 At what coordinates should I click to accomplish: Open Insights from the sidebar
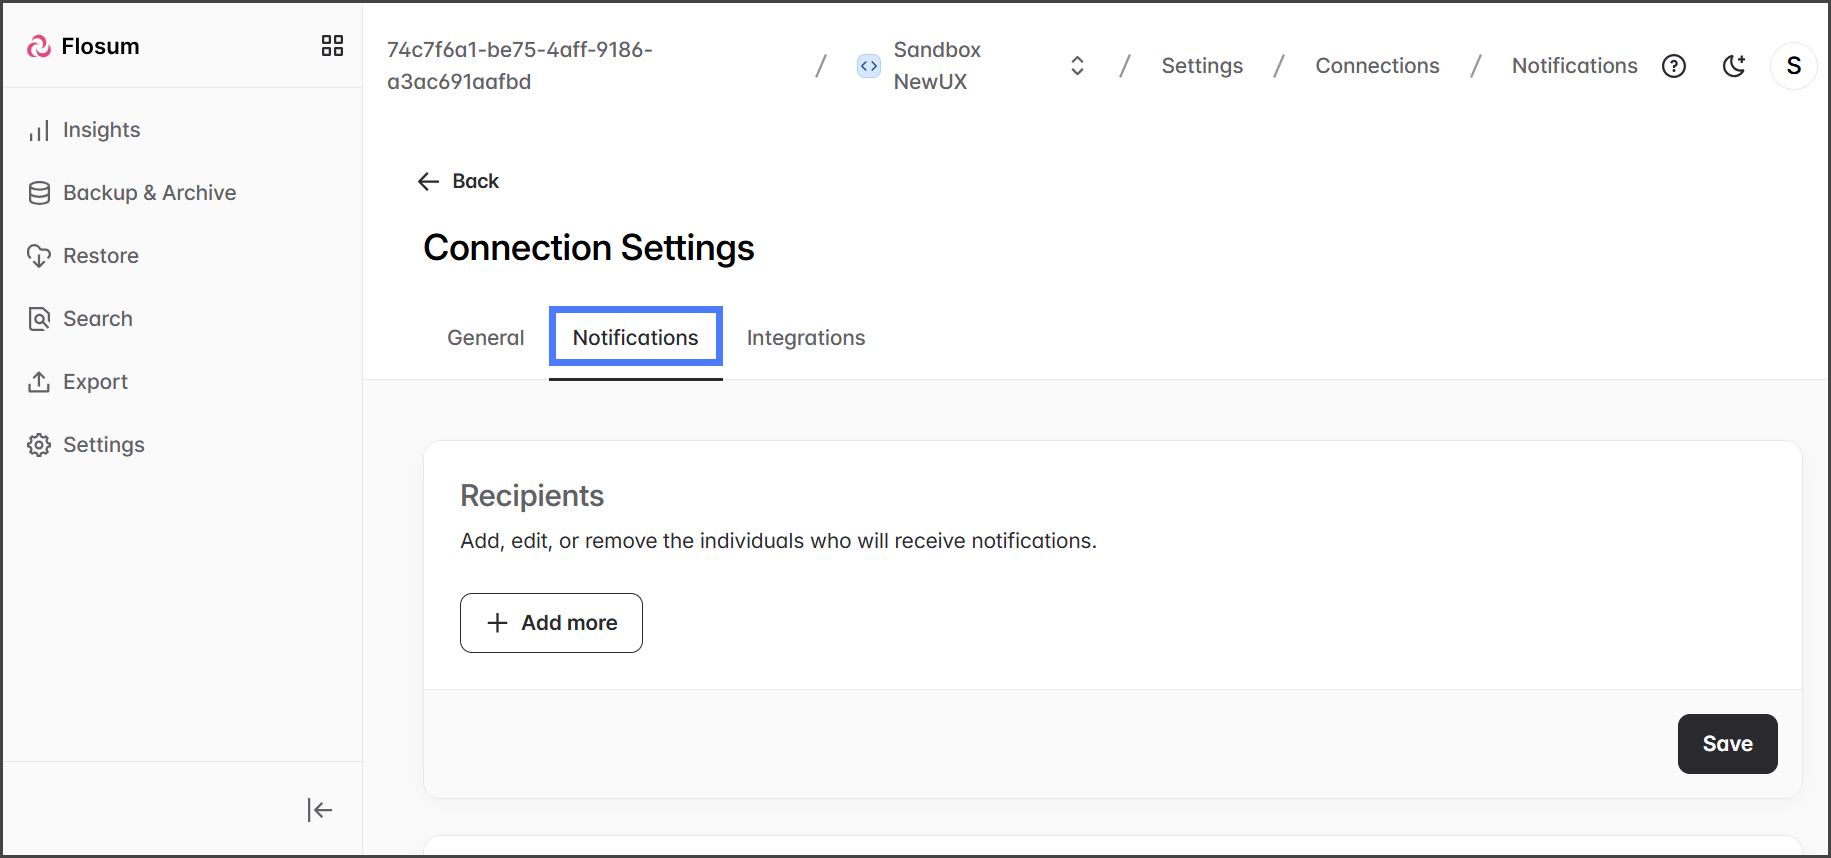pos(100,130)
